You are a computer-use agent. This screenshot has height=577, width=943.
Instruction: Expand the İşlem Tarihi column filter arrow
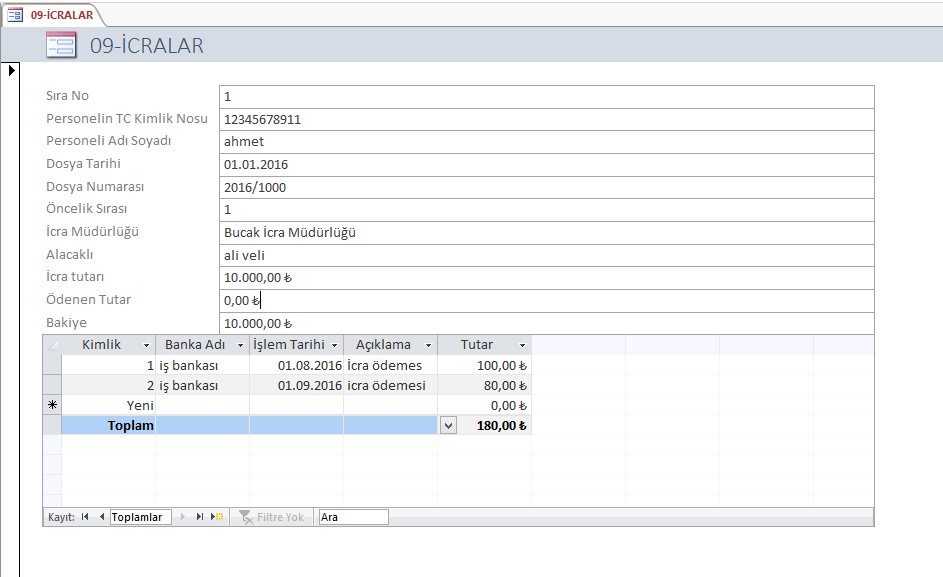tap(334, 345)
